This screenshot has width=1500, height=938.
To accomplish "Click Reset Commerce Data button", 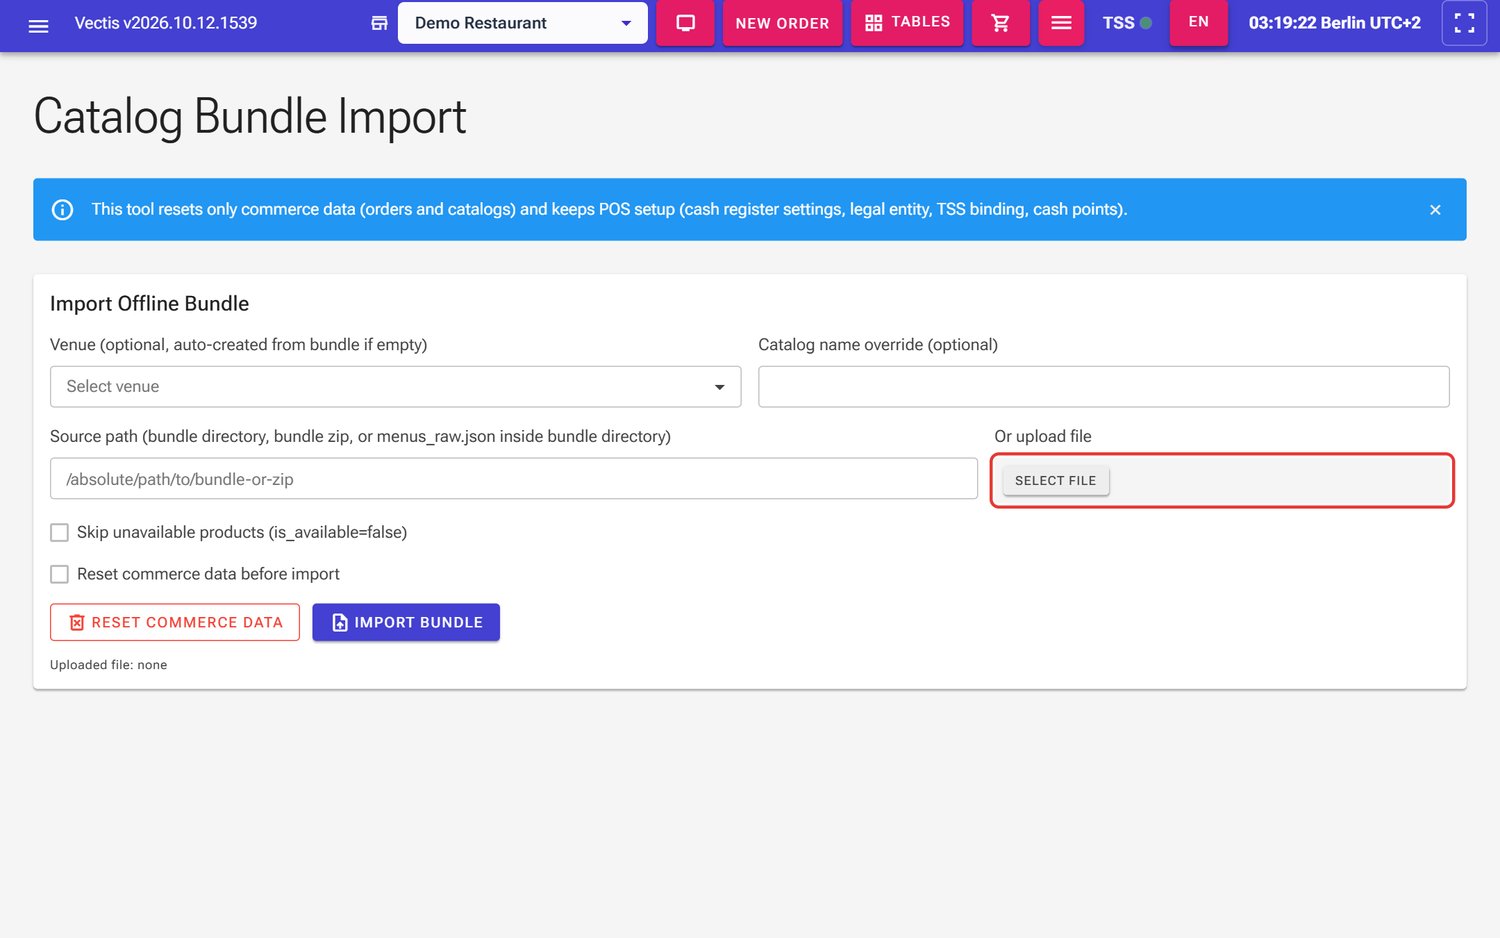I will click(x=175, y=622).
